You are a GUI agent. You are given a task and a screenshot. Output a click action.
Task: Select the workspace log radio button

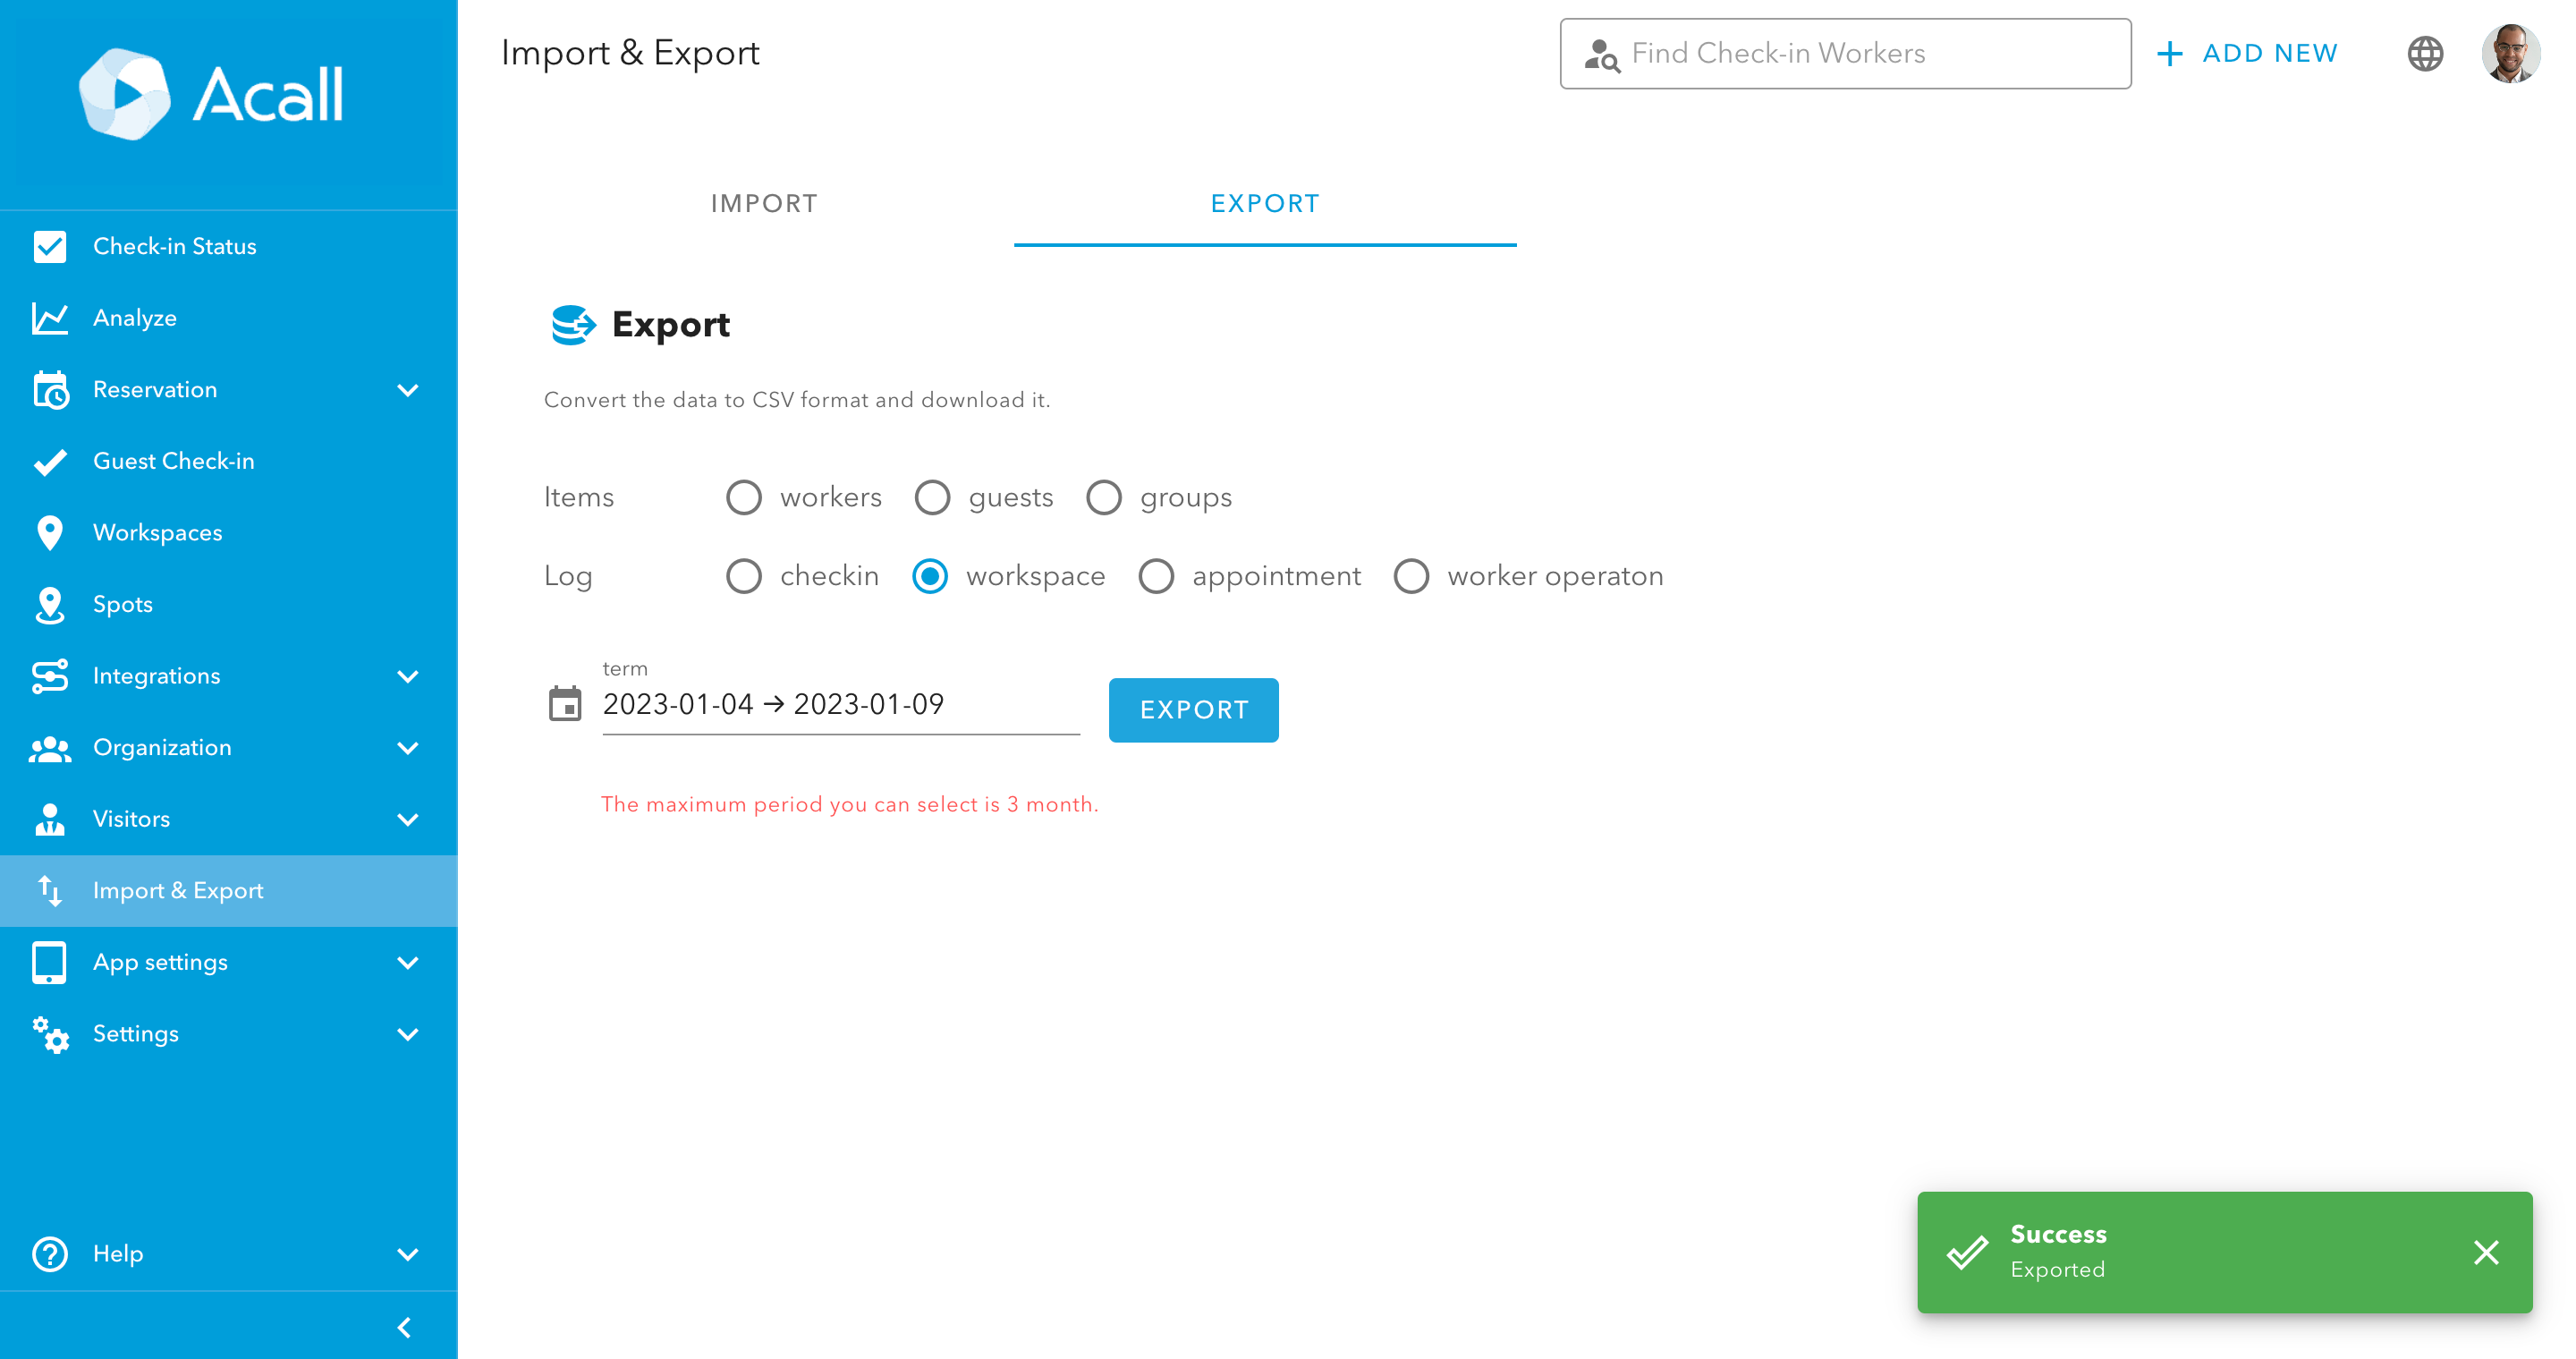tap(930, 576)
